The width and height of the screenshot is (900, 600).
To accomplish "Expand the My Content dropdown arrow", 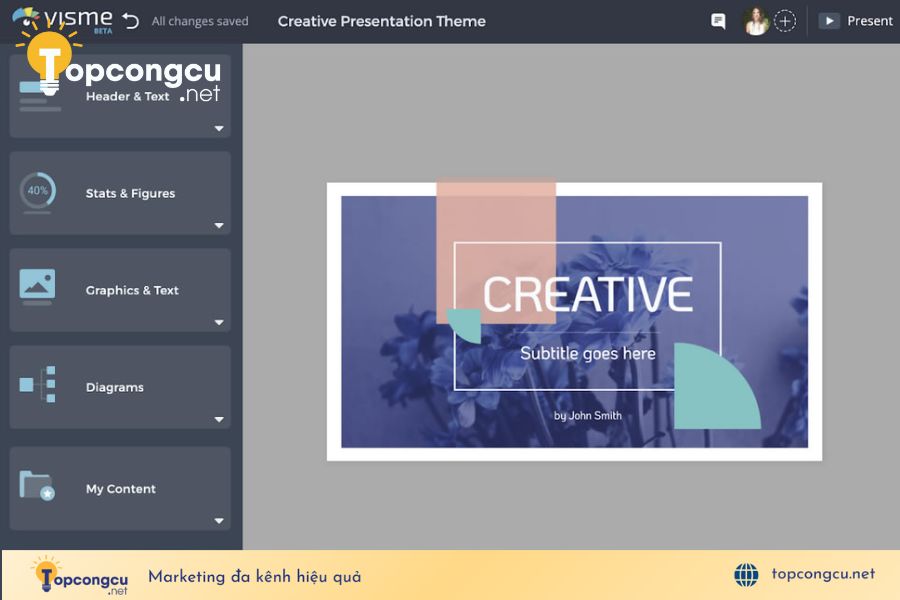I will [219, 521].
